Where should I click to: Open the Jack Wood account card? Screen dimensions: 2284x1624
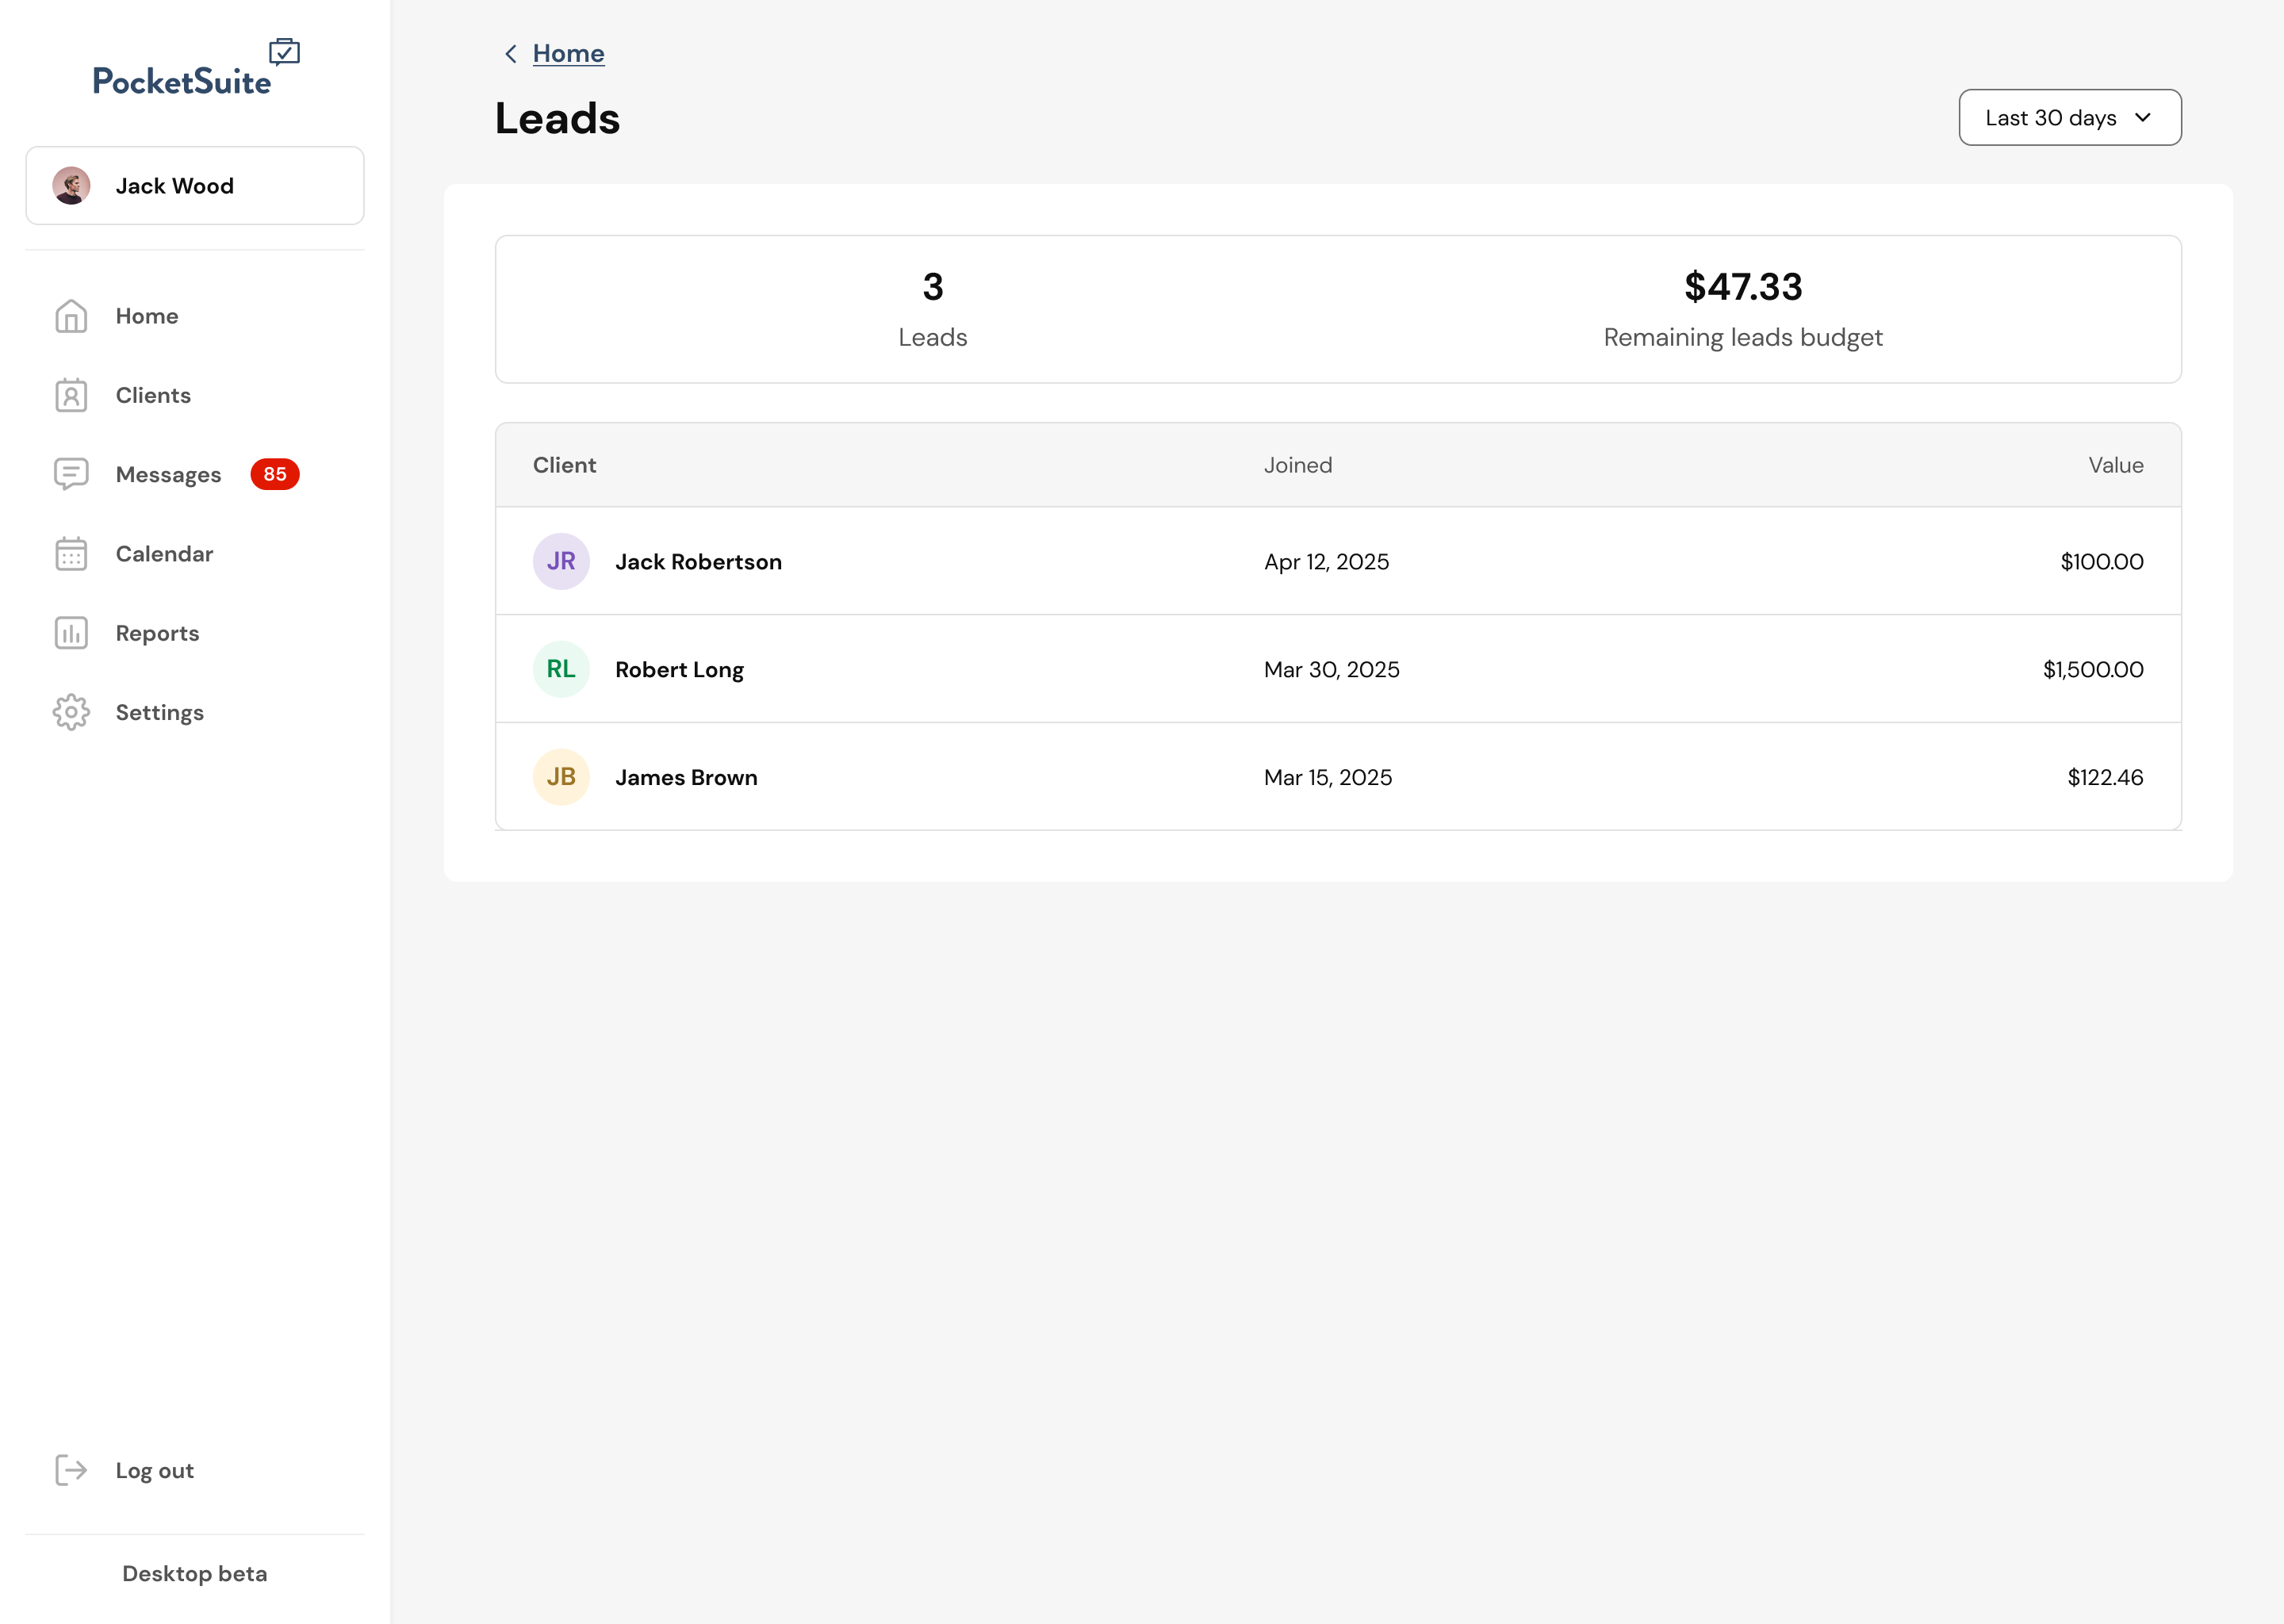(x=195, y=186)
